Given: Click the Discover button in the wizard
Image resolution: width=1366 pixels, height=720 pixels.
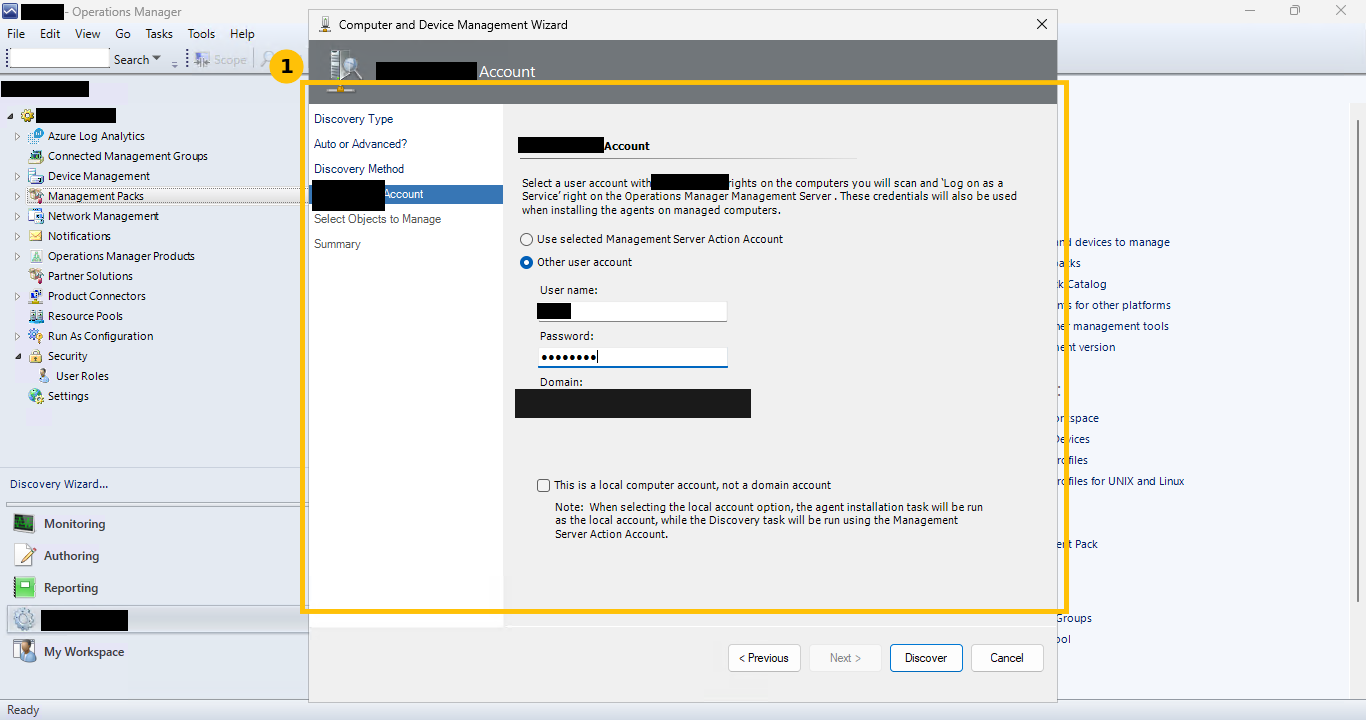Looking at the screenshot, I should pos(926,658).
